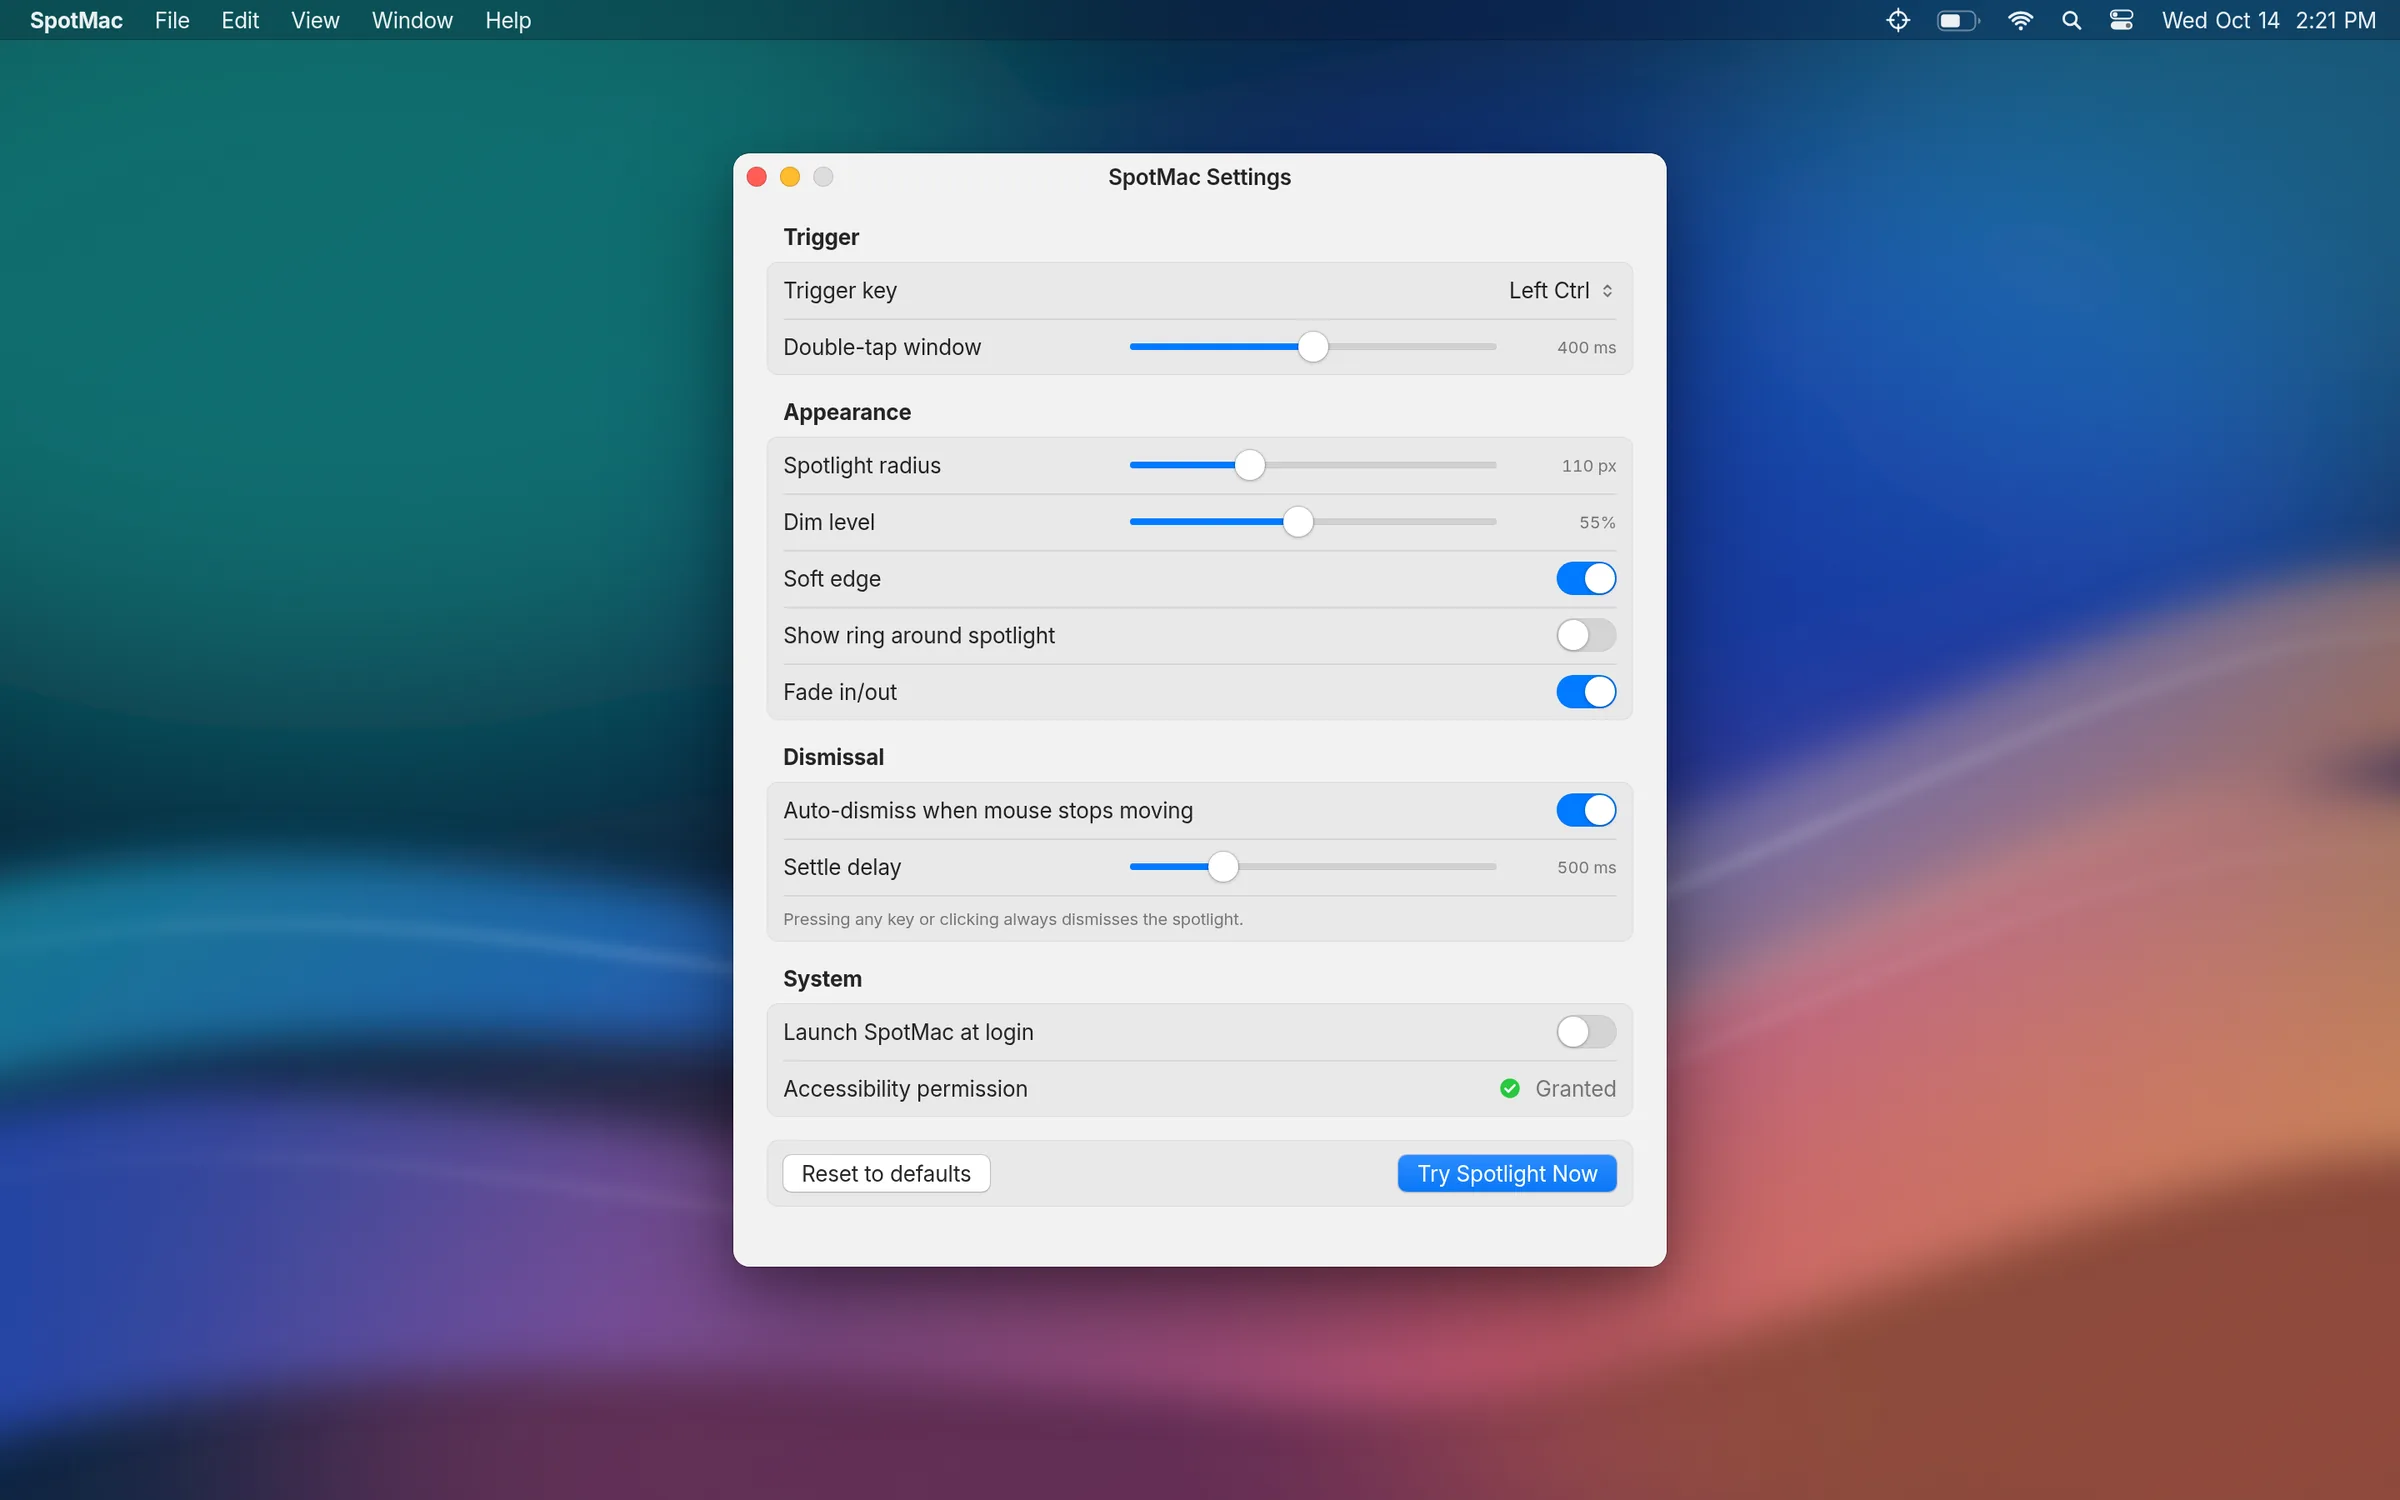
Task: Close the SpotMac Settings window
Action: [757, 177]
